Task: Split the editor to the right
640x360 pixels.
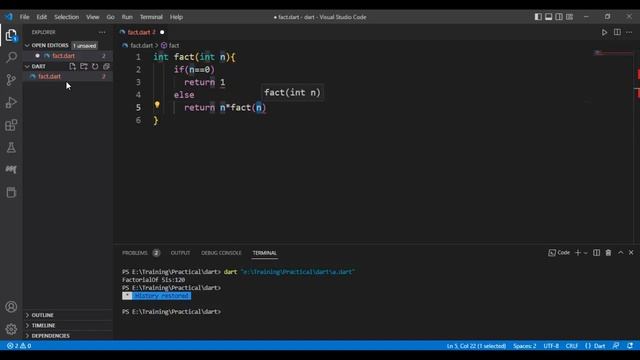Action: [617, 32]
